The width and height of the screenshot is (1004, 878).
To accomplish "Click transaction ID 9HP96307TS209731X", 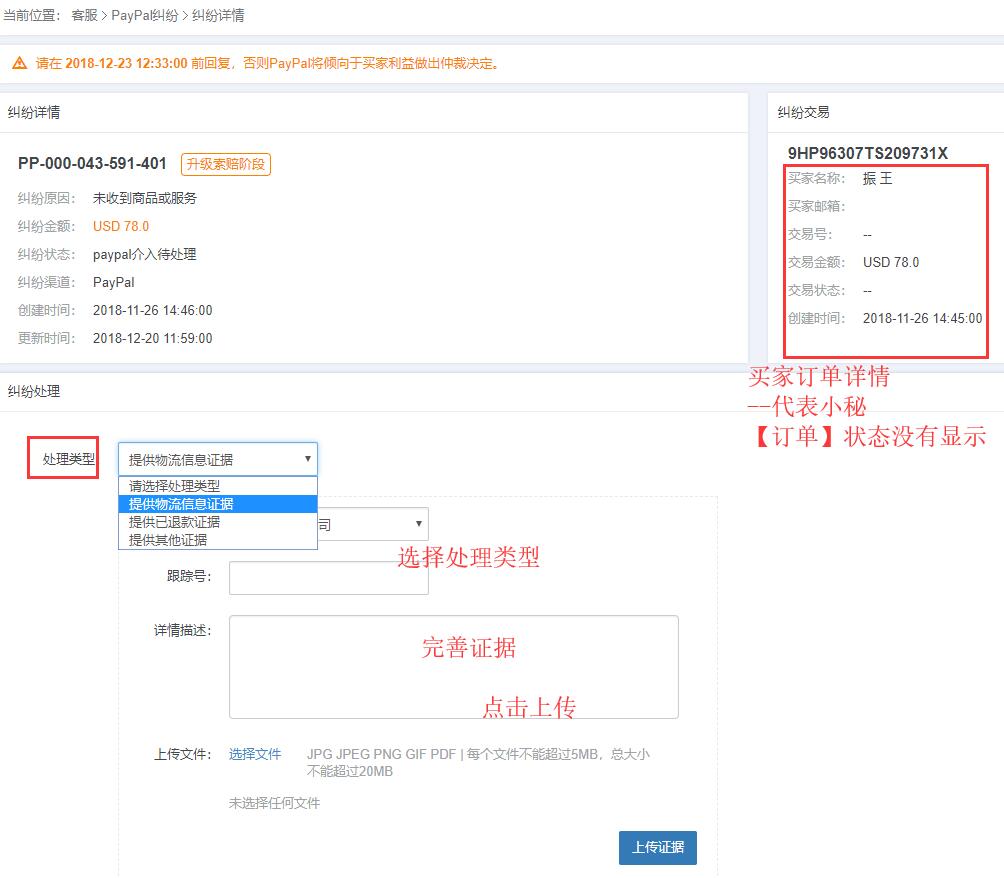I will click(x=868, y=153).
